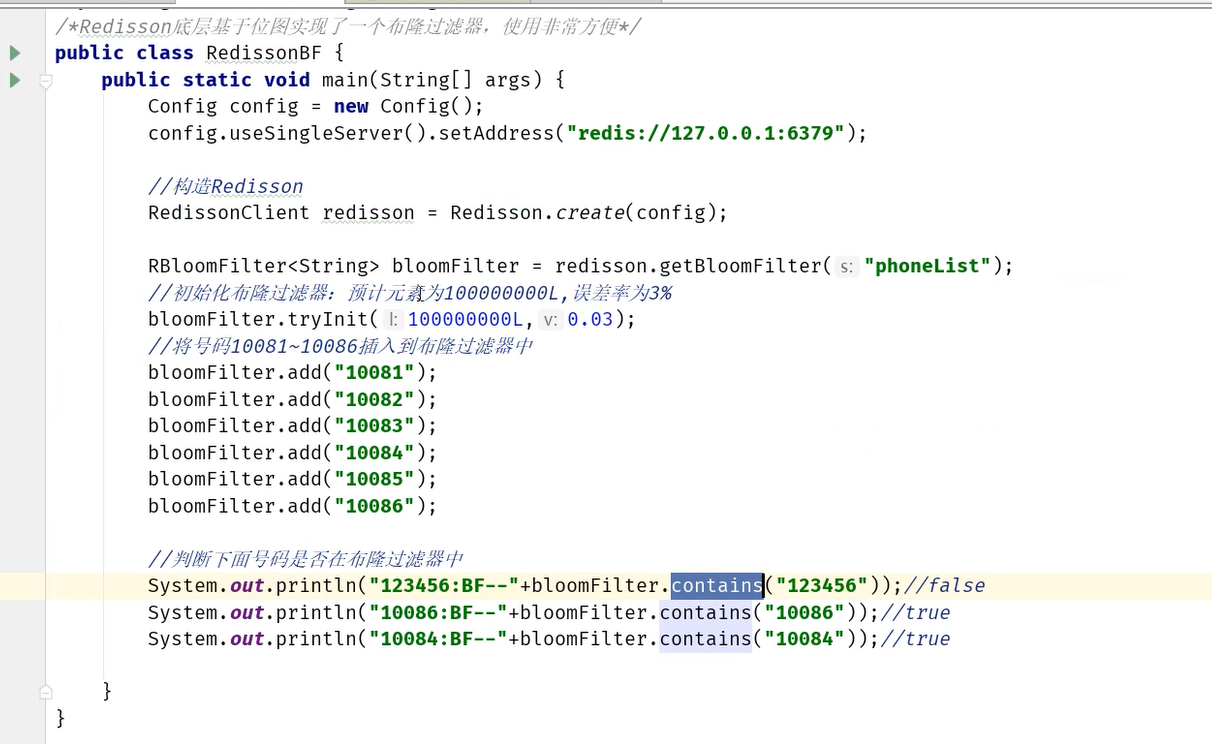Click "10082" in the bloomFilter.add call
Viewport: 1212px width, 744px height.
click(375, 399)
